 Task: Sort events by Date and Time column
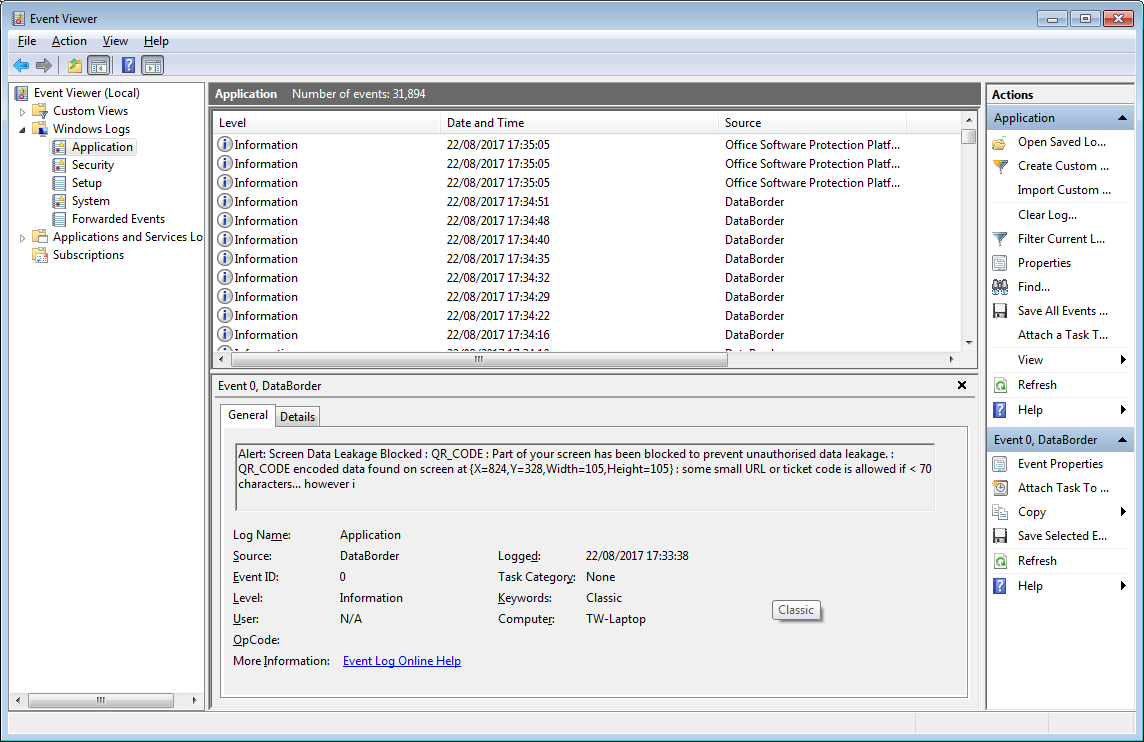pyautogui.click(x=578, y=123)
